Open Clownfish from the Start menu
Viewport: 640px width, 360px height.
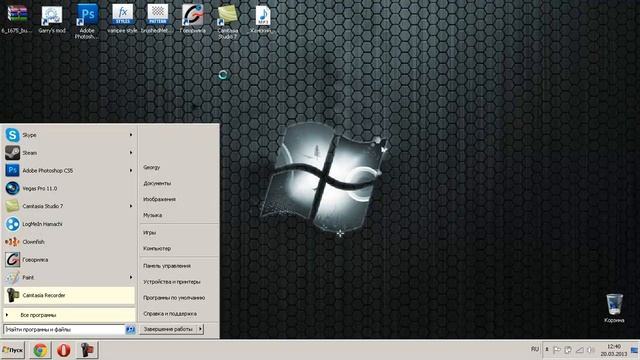pos(69,242)
